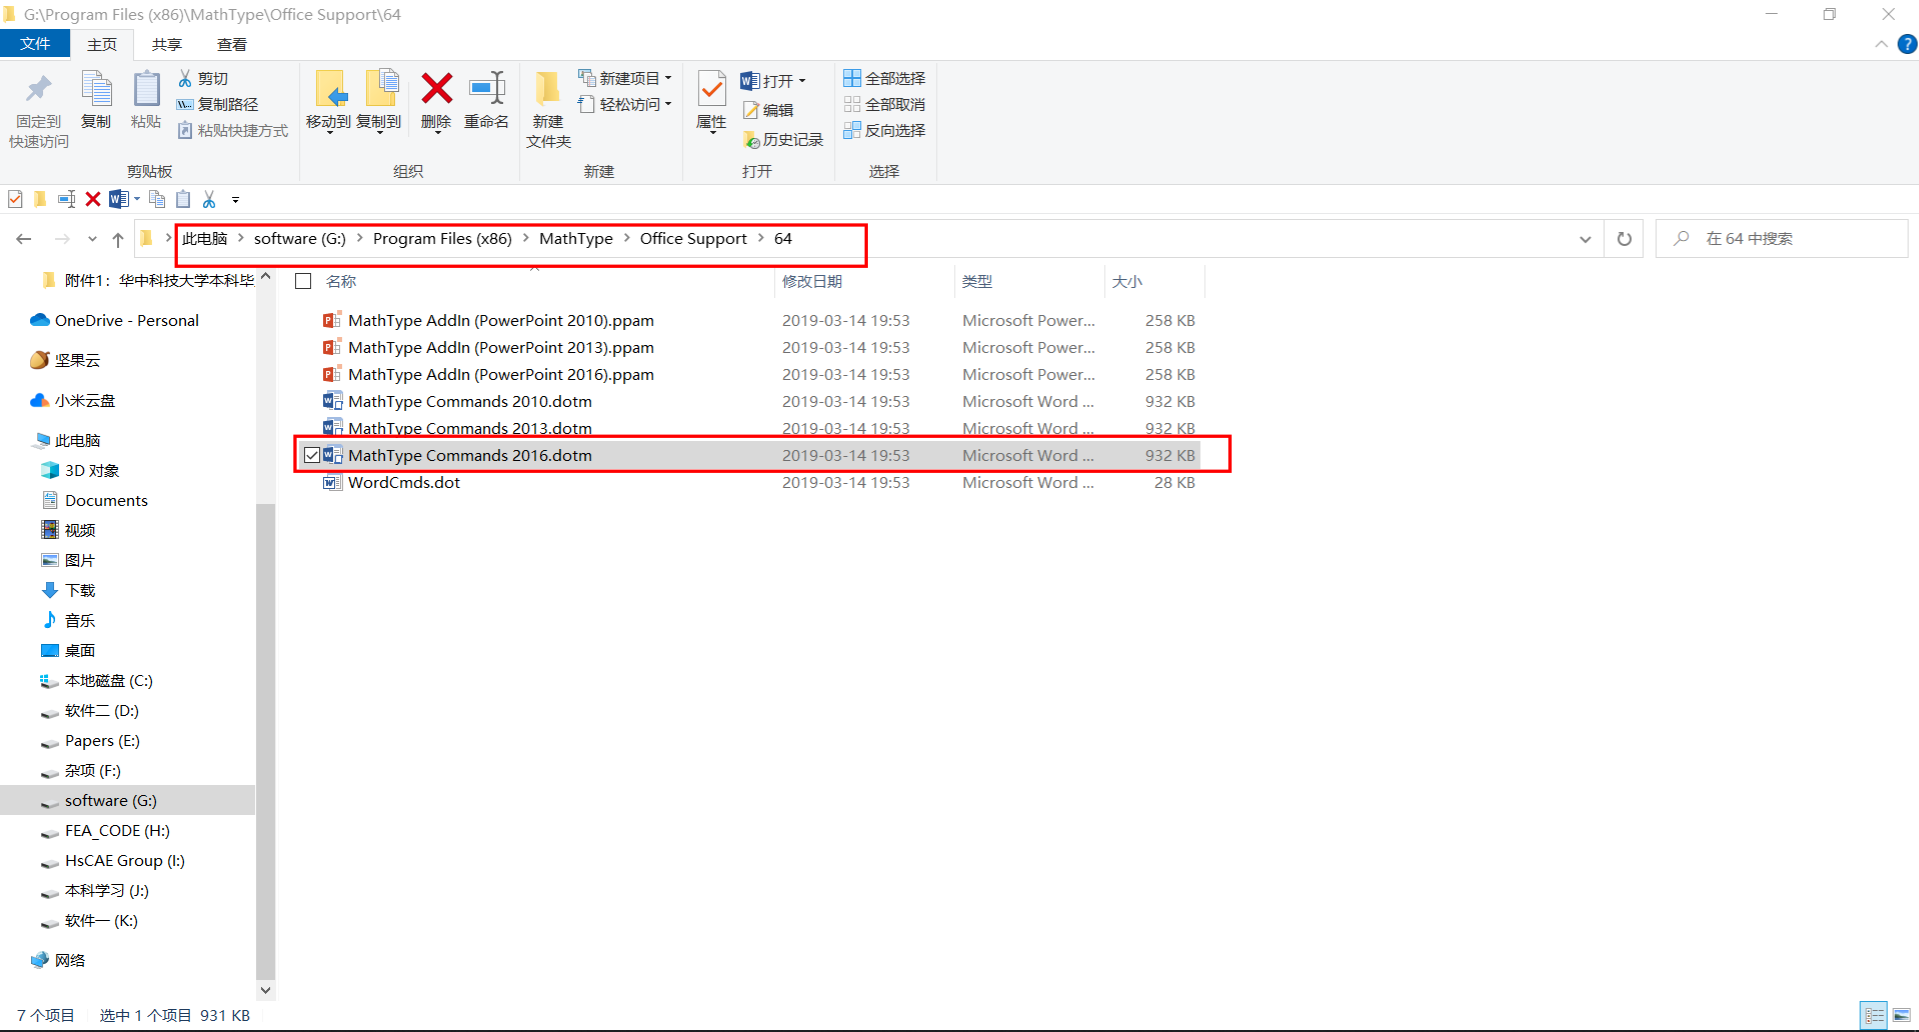Click Copy Path in Clipboard group
This screenshot has height=1032, width=1919.
[218, 104]
